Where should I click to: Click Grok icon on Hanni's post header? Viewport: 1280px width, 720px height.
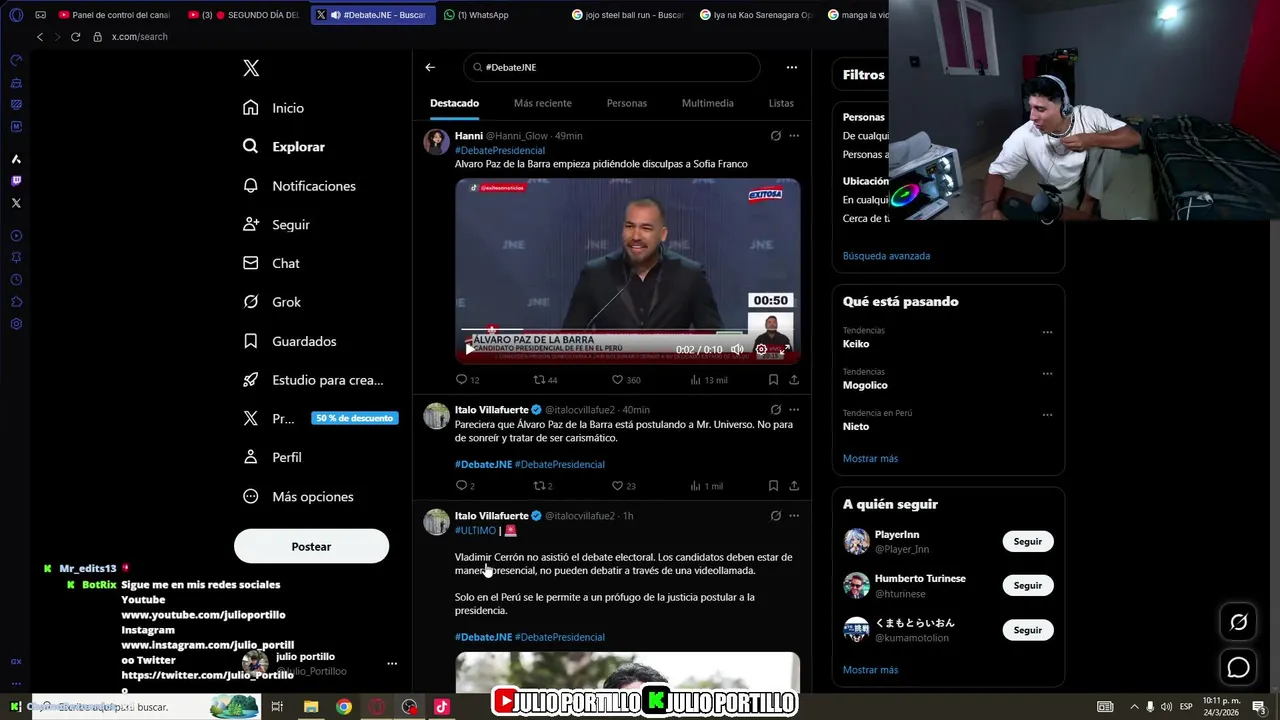click(x=775, y=135)
